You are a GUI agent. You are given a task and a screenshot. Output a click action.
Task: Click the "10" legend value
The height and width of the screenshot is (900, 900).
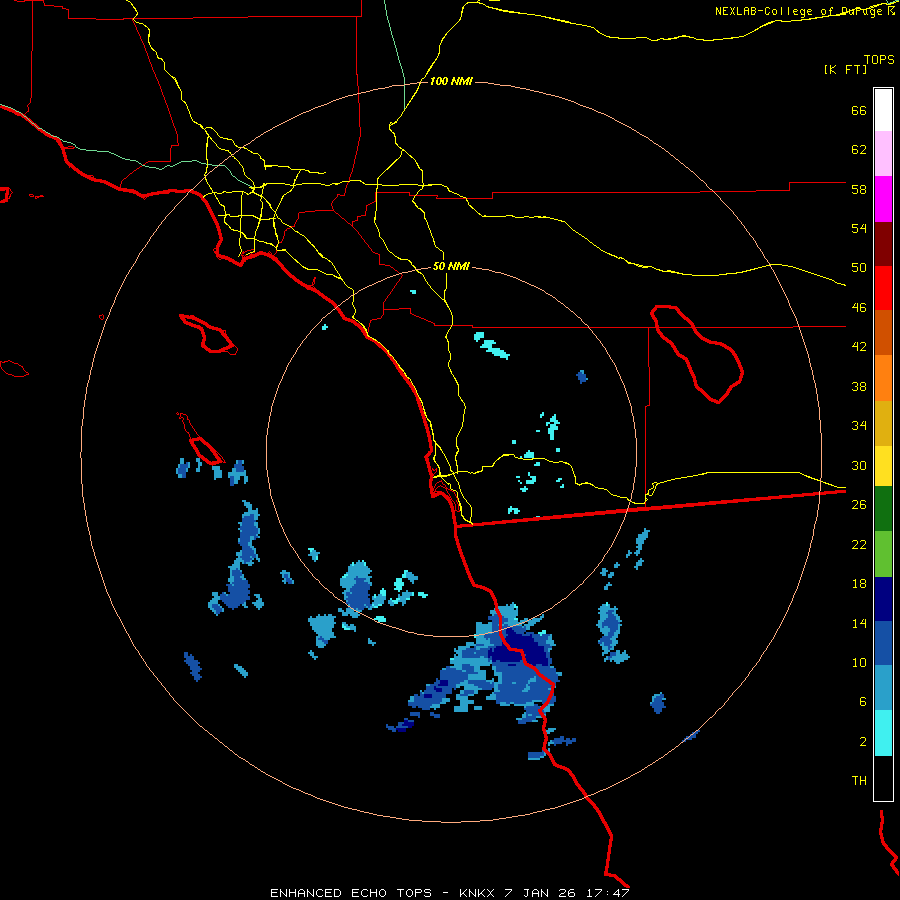point(859,662)
